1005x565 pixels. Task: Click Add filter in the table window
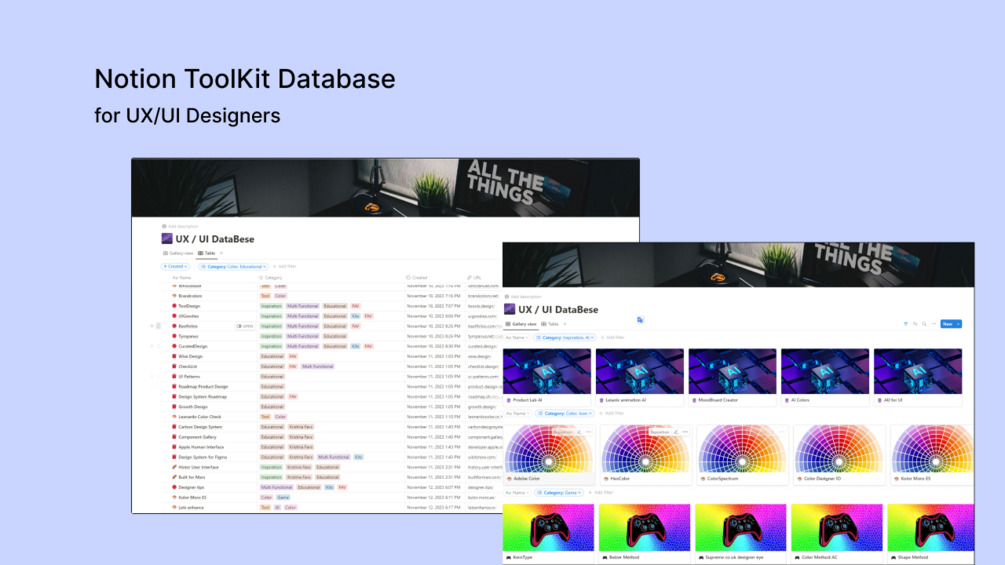coord(285,266)
